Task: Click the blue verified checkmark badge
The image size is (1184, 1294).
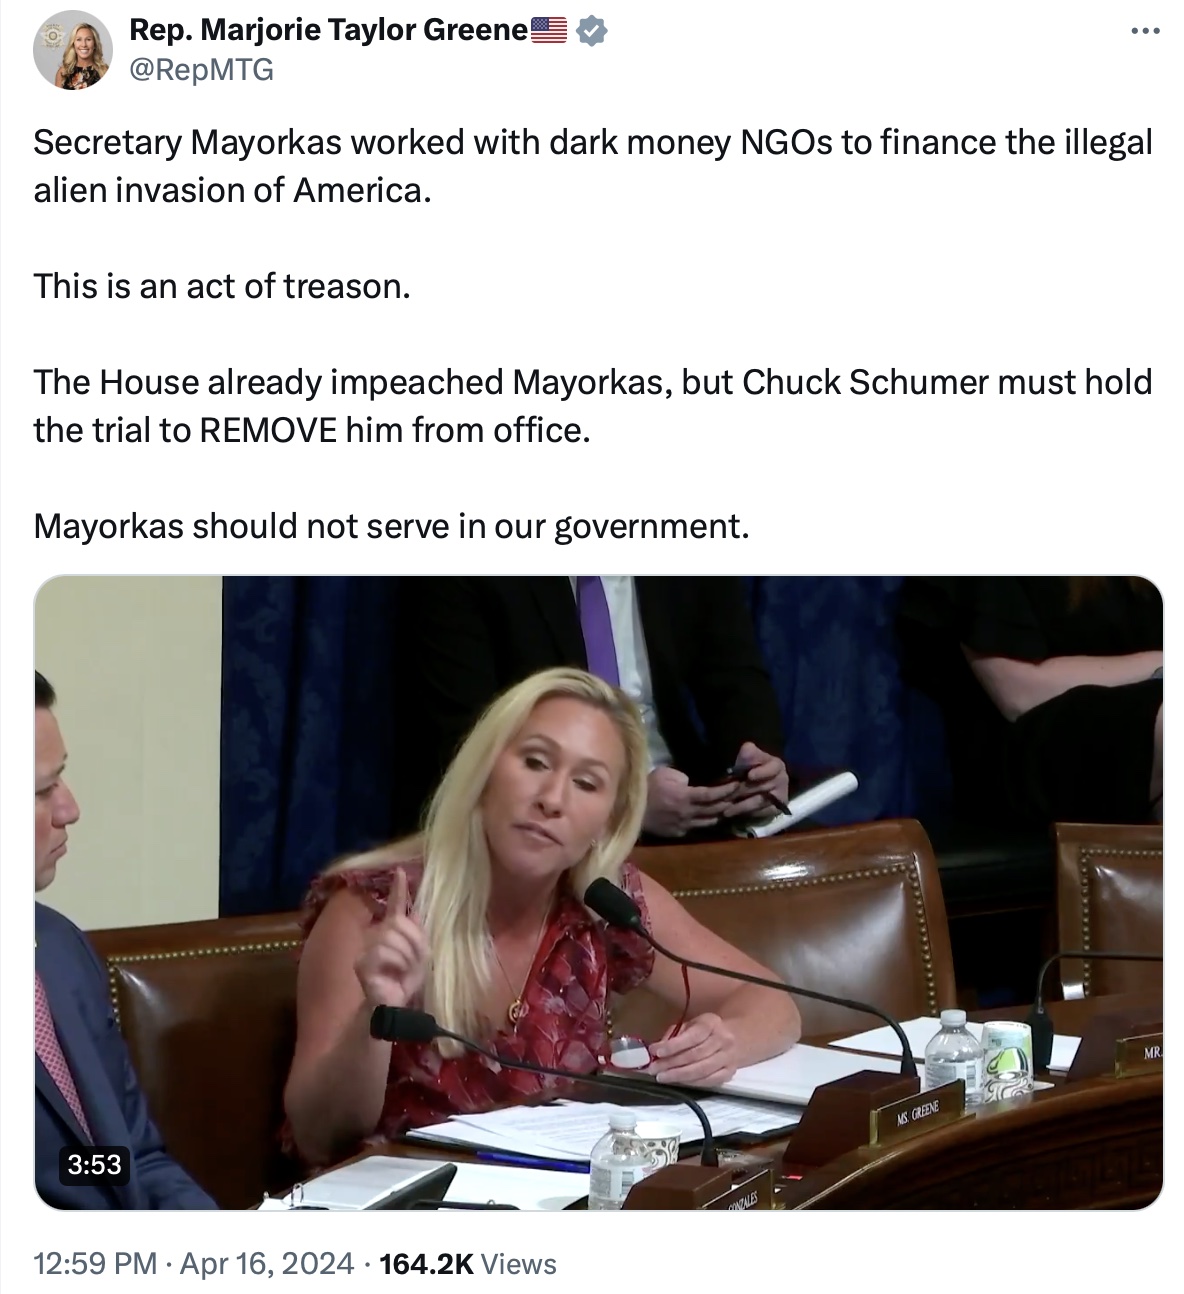Action: click(x=592, y=31)
